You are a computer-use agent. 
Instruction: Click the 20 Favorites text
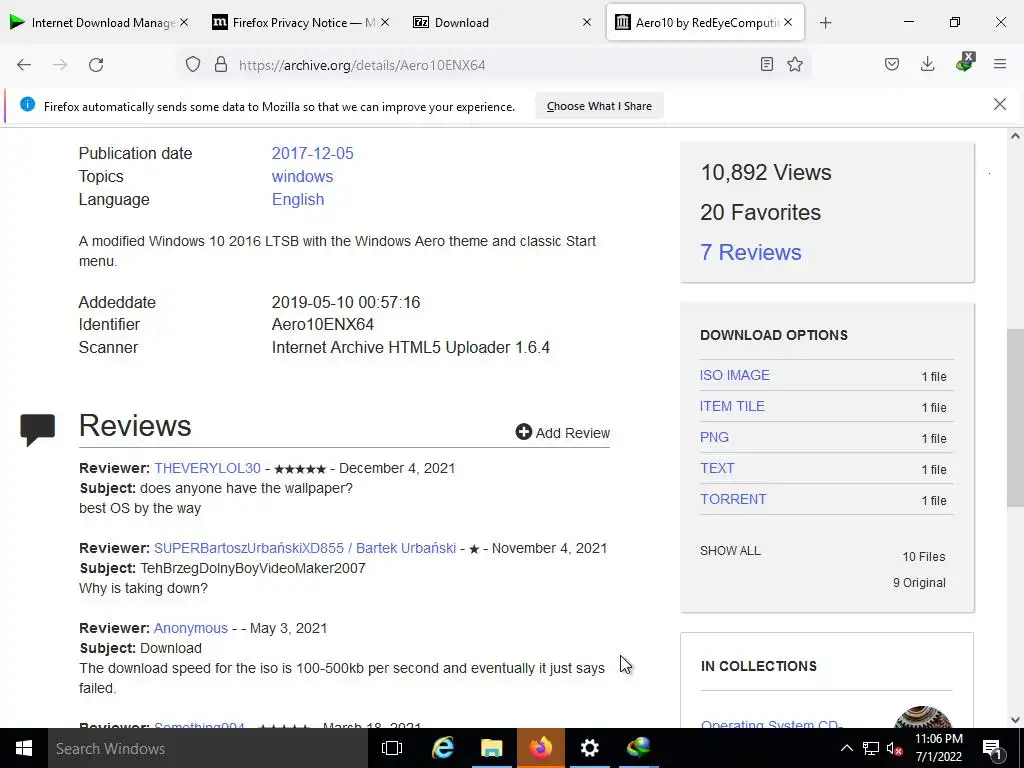760,212
